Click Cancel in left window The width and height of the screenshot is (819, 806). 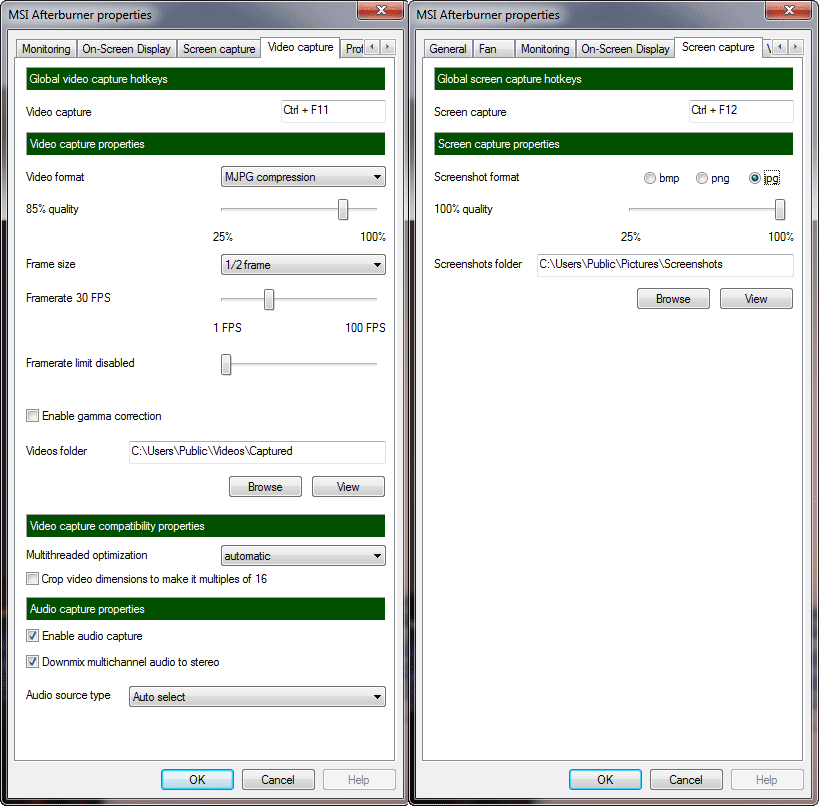tap(278, 780)
